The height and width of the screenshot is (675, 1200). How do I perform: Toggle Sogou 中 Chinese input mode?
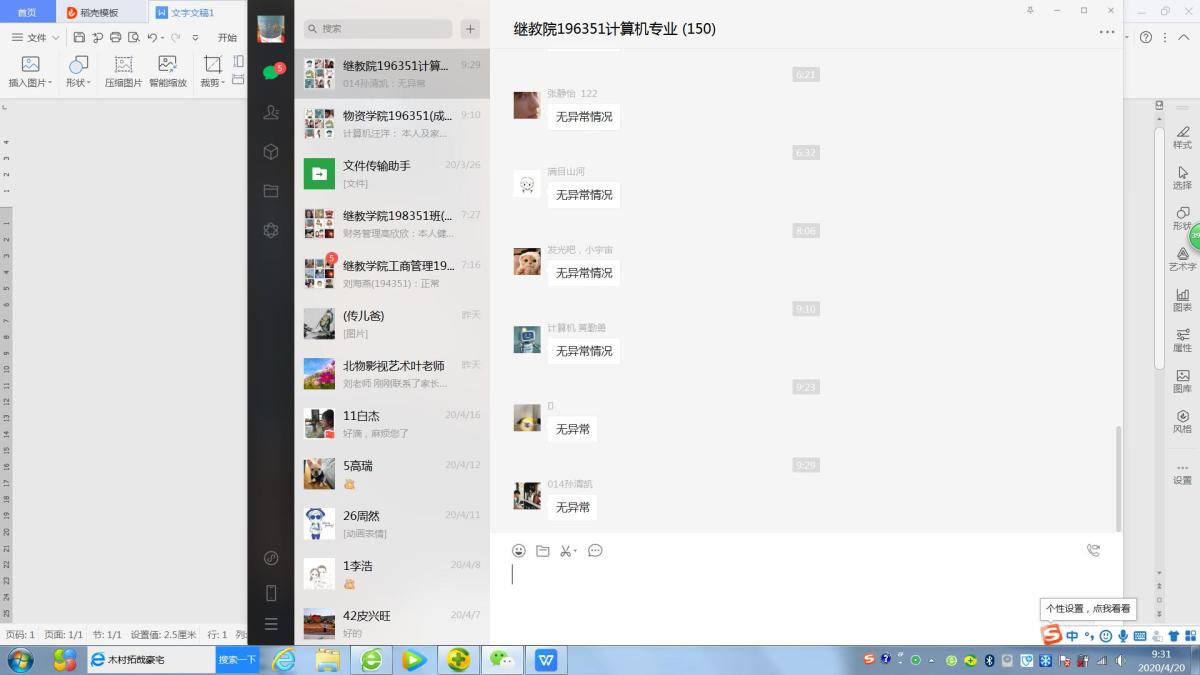pyautogui.click(x=1072, y=636)
